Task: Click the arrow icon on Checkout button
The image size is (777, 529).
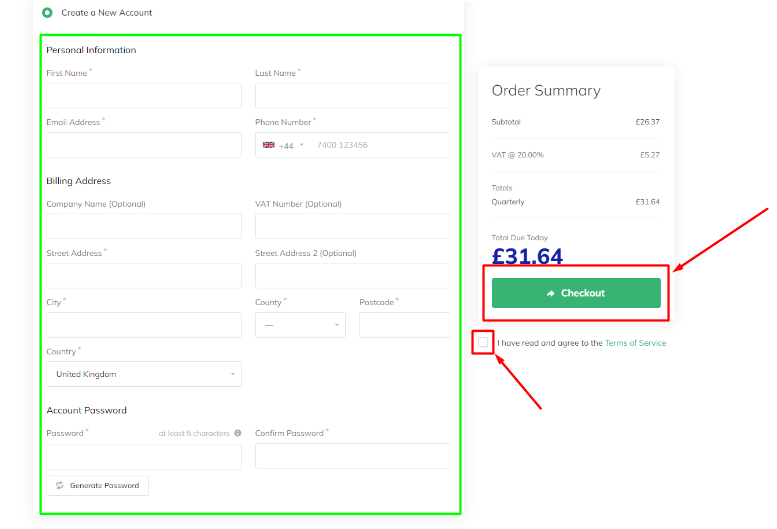Action: [551, 293]
